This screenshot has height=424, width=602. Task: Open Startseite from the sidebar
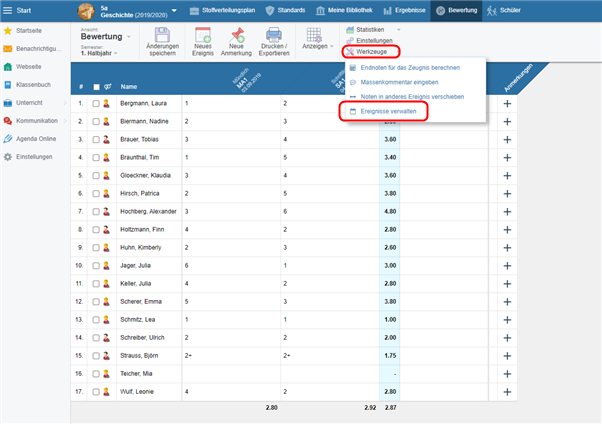click(x=30, y=31)
